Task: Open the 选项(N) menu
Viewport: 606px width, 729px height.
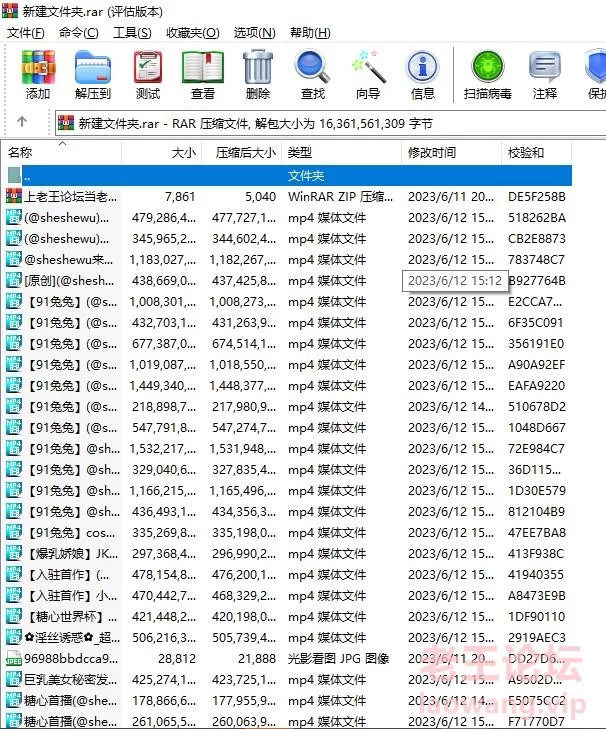Action: click(x=254, y=33)
